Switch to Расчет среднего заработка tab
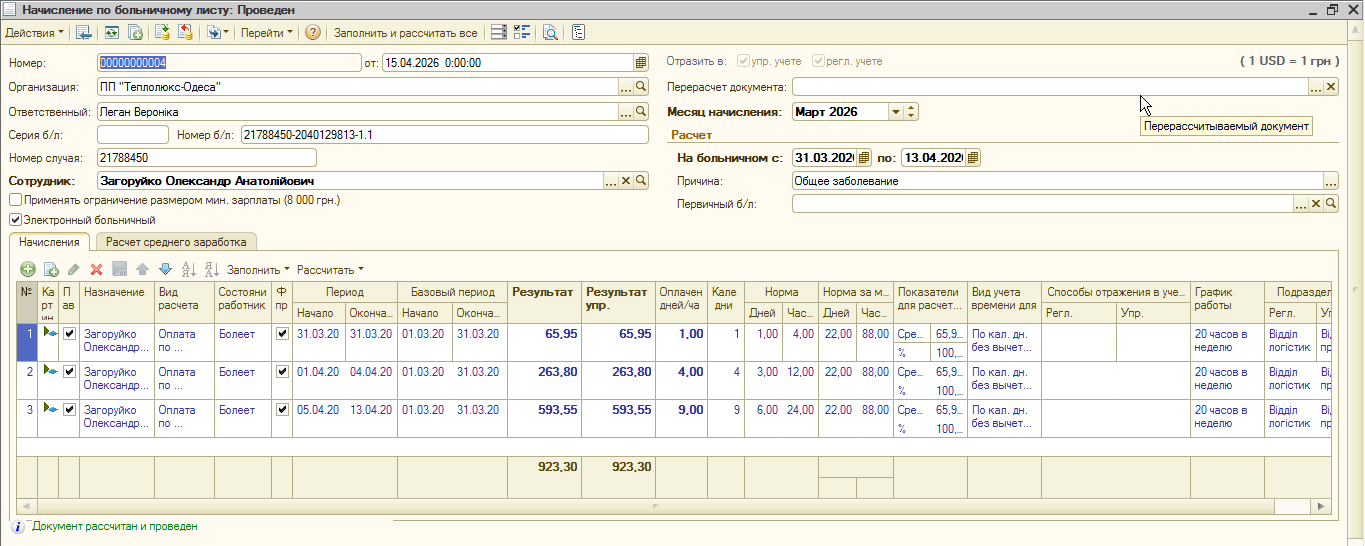 pos(176,242)
